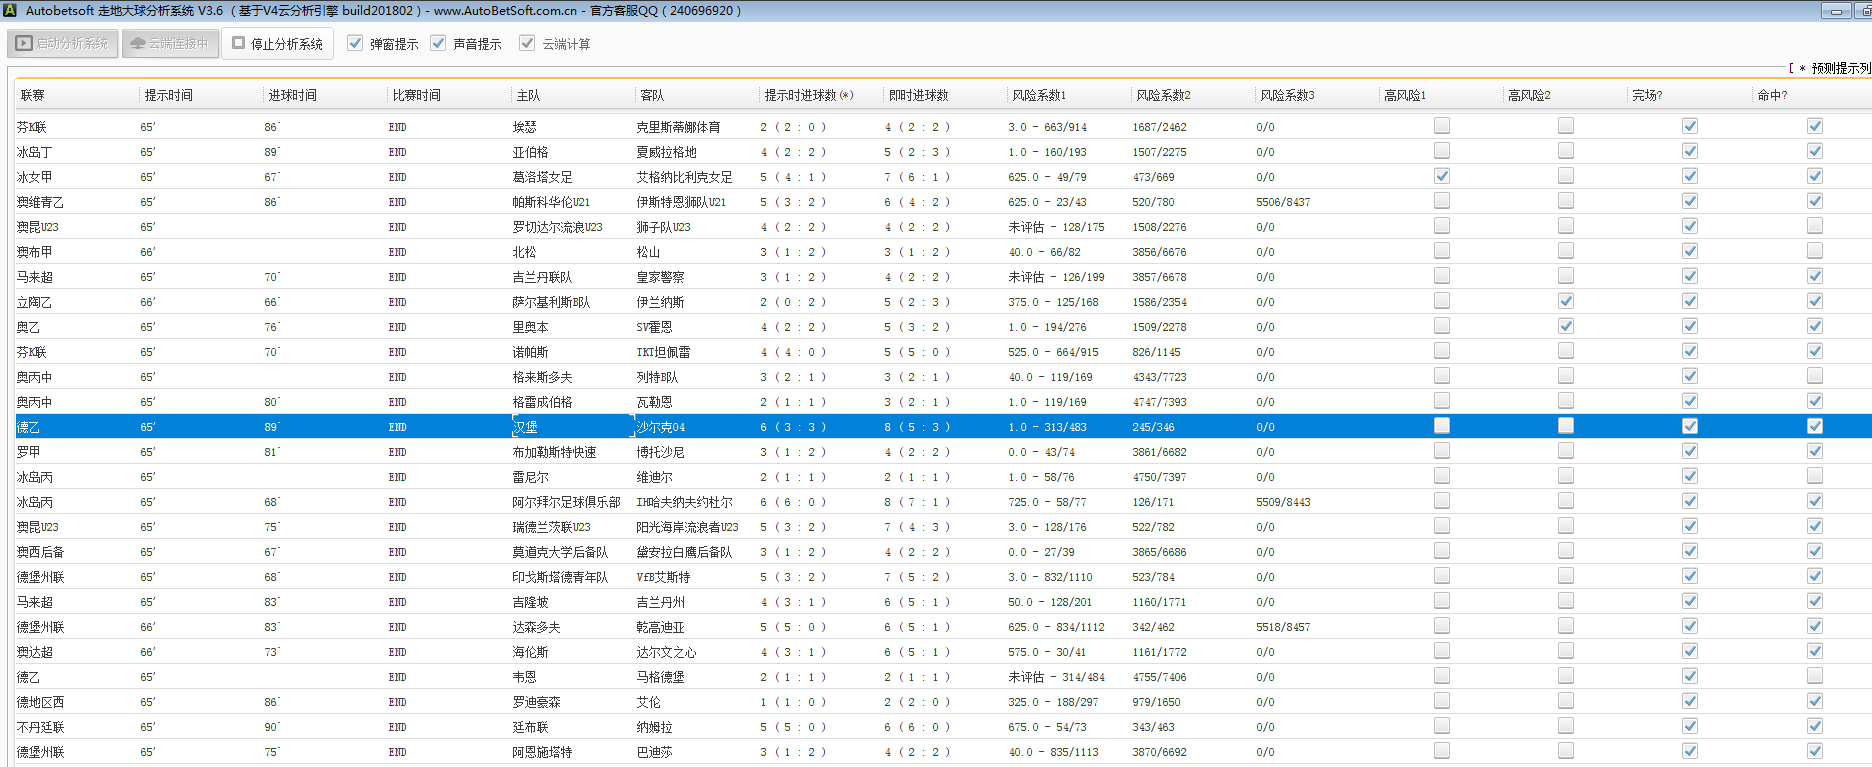The height and width of the screenshot is (767, 1872).
Task: Click the 风险系数1 column header
Action: pyautogui.click(x=1039, y=95)
